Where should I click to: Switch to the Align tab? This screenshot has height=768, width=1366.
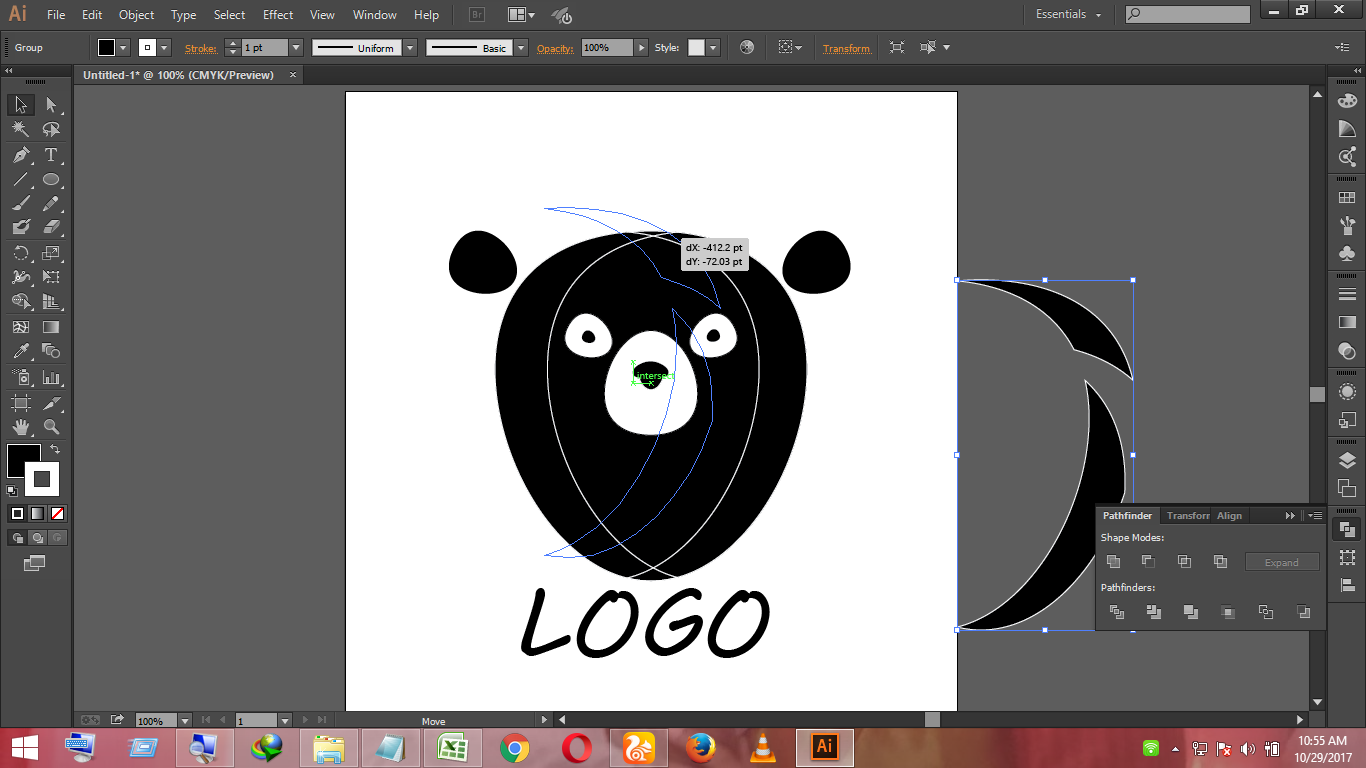[1229, 516]
